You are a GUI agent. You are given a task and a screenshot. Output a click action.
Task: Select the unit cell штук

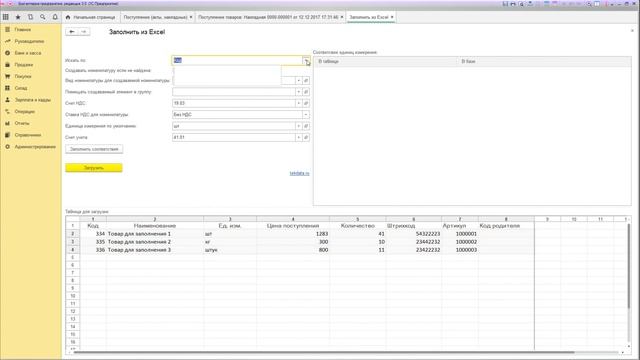click(230, 250)
